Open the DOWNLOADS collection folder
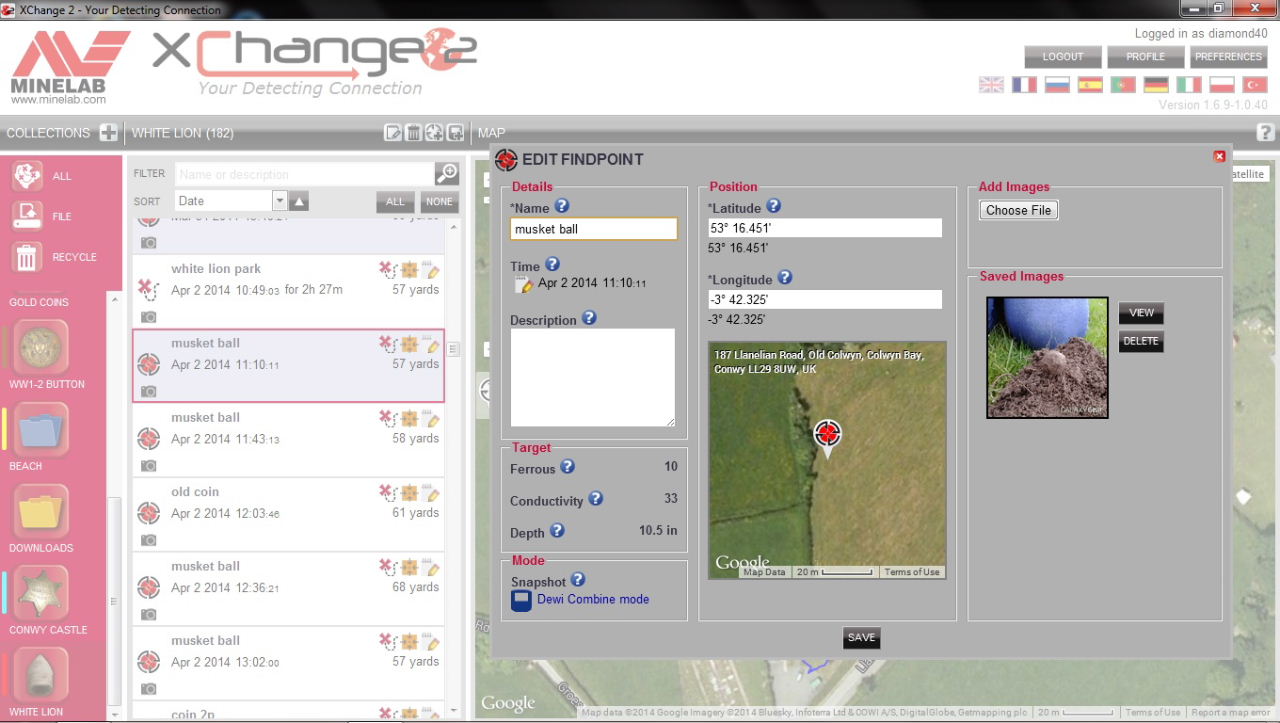Viewport: 1280px width, 723px height. [42, 511]
